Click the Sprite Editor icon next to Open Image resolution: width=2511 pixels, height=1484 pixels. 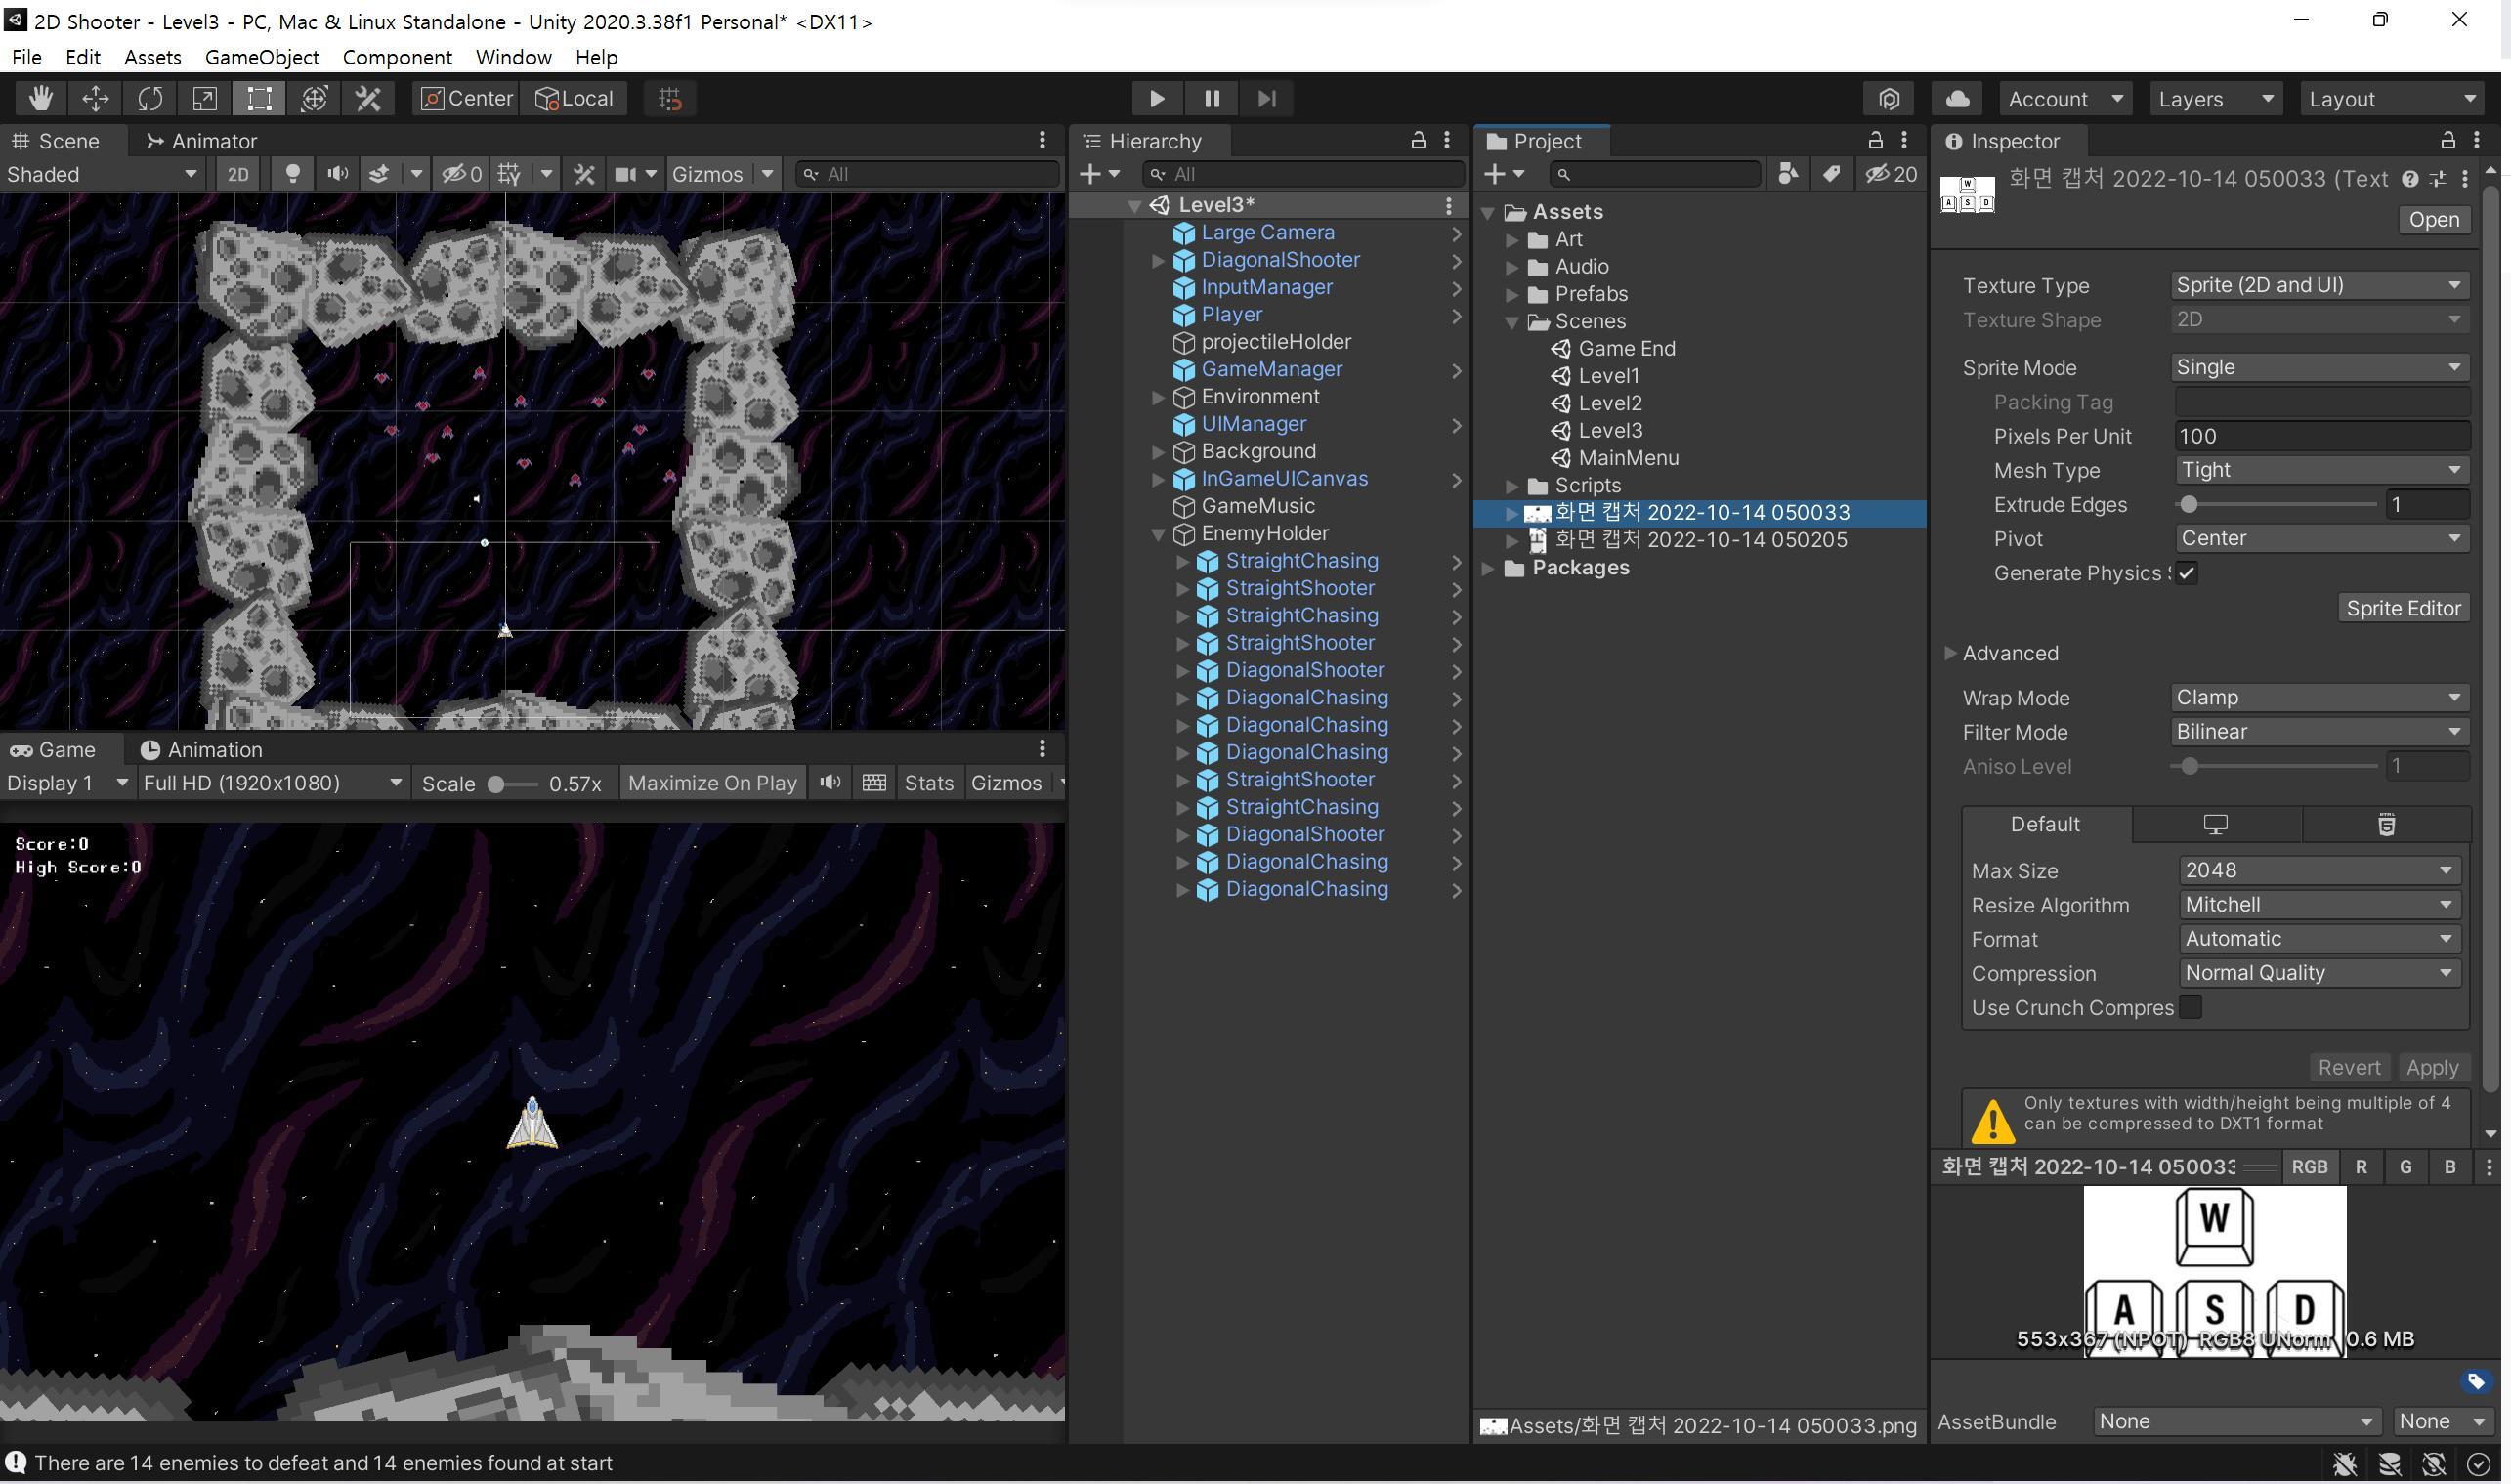click(x=2403, y=607)
